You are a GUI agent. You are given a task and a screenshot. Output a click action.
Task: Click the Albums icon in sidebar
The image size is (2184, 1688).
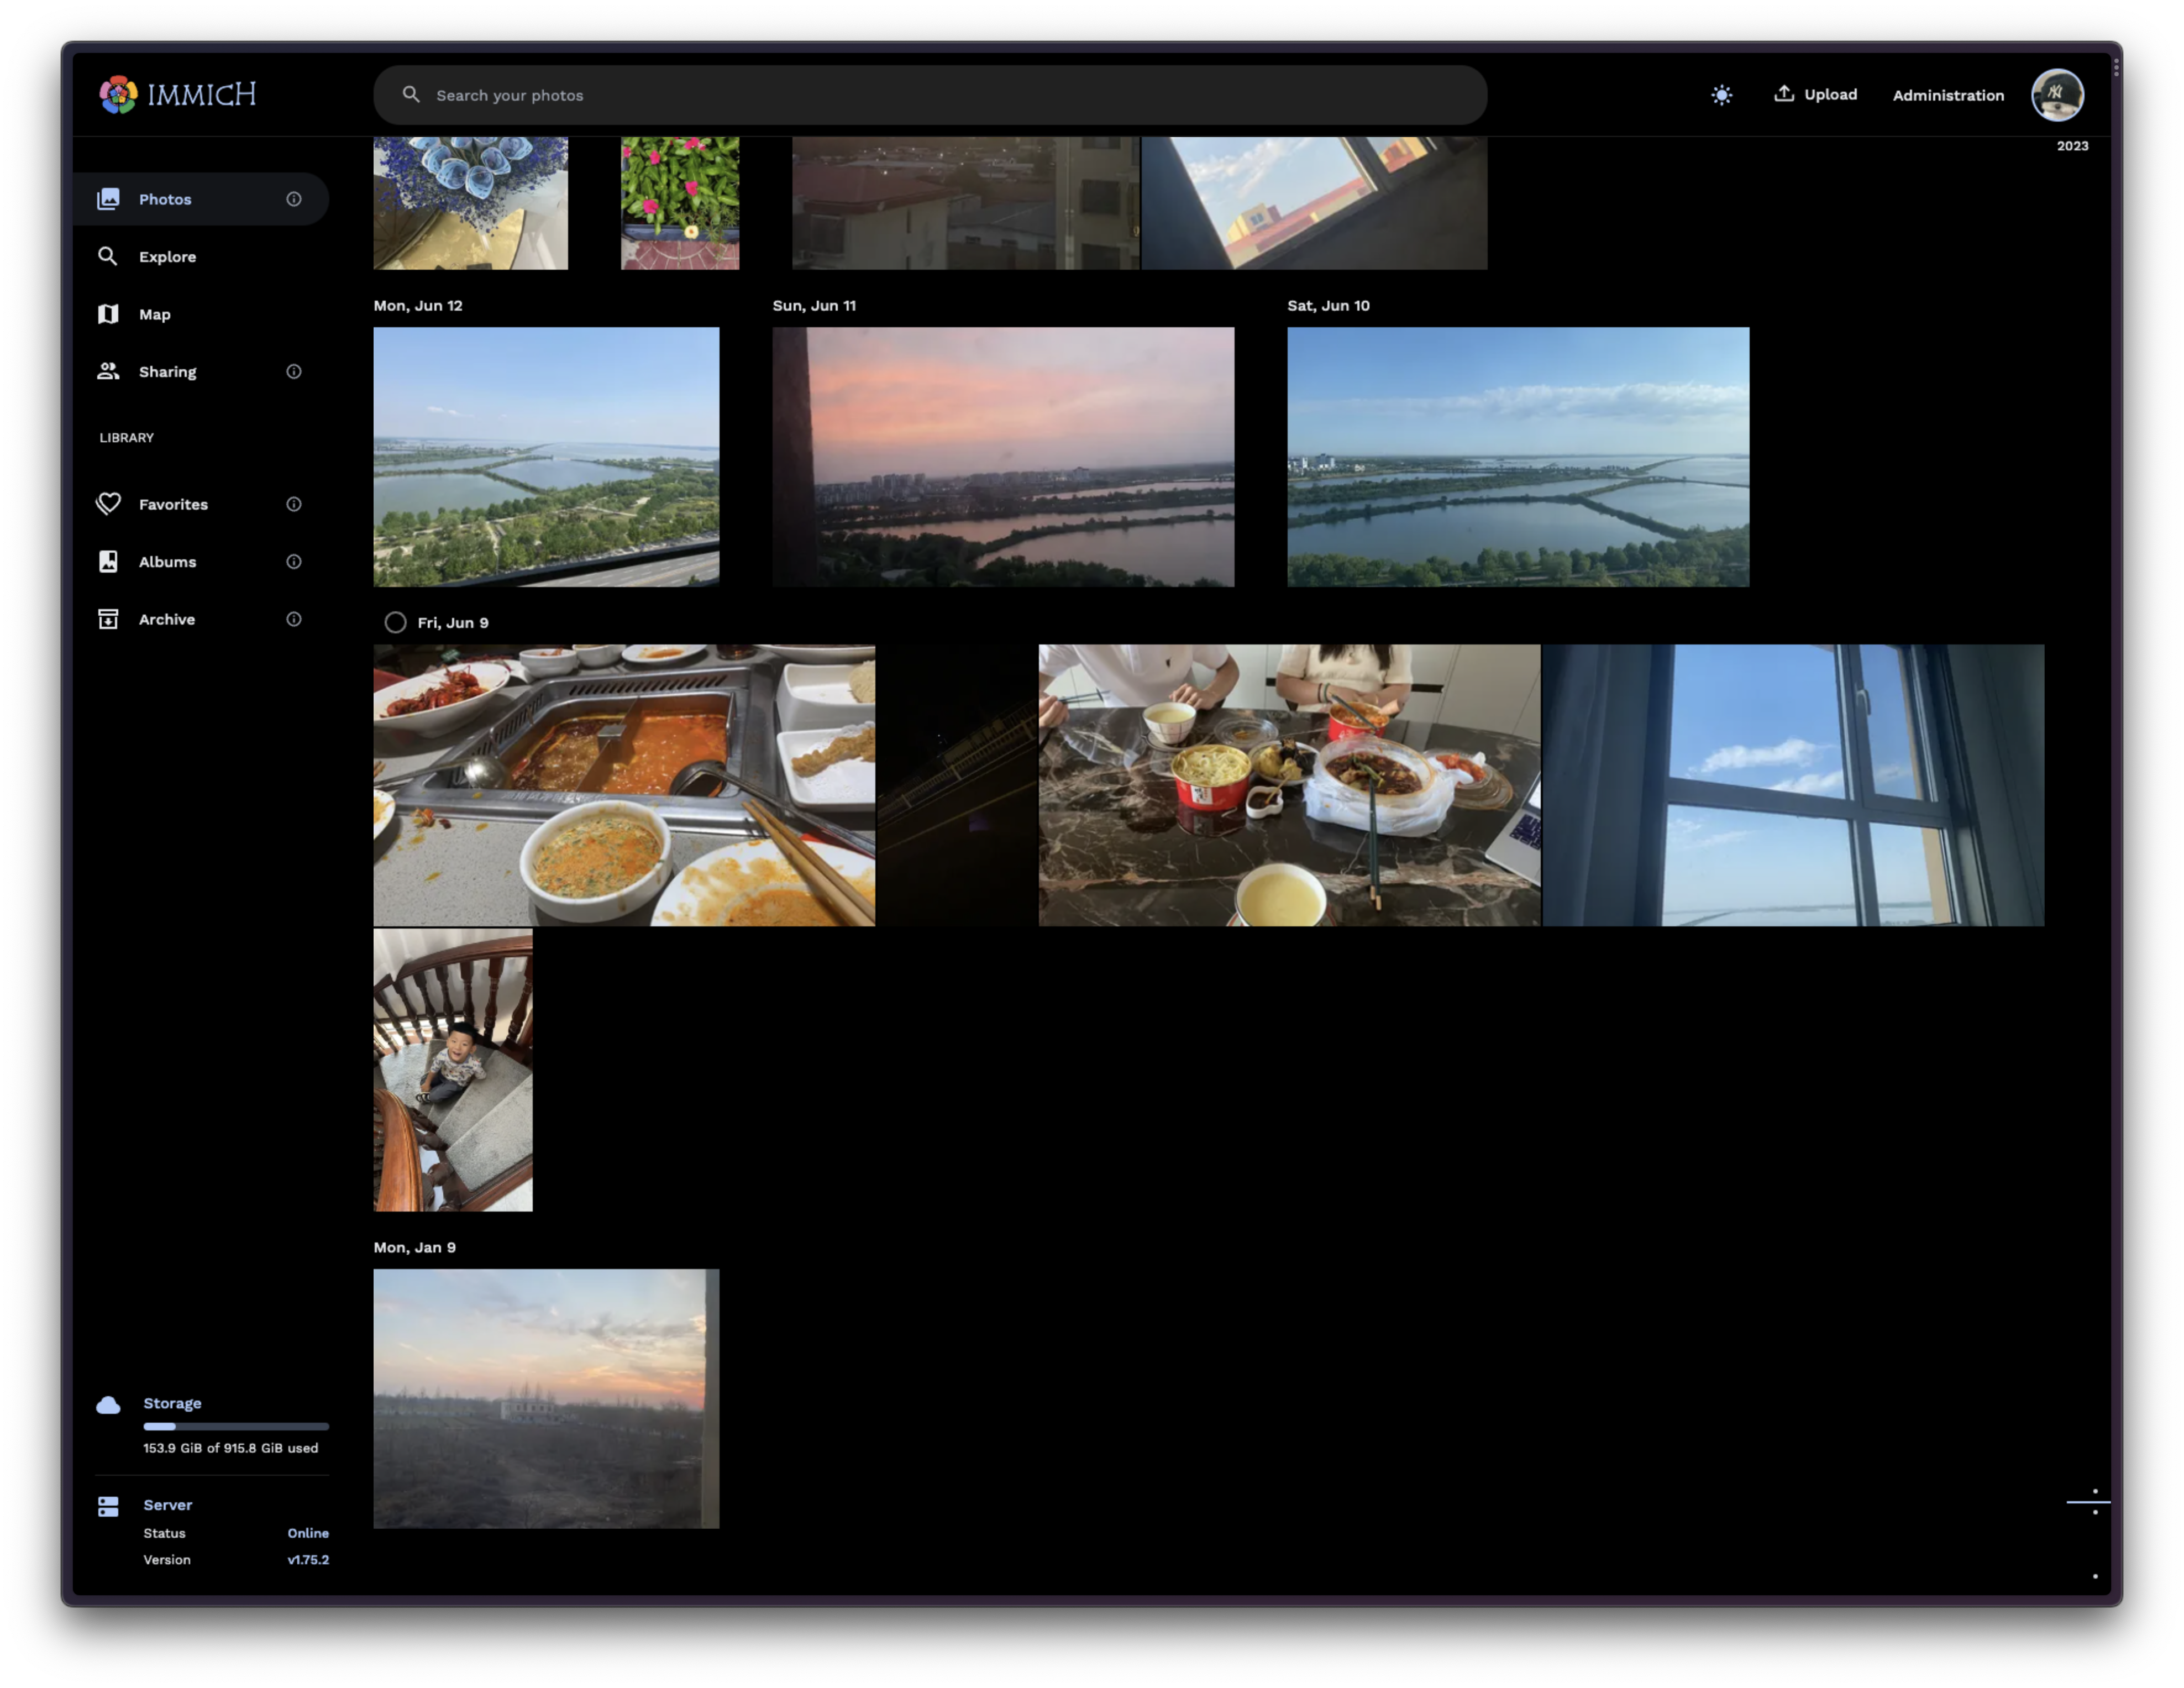point(108,562)
